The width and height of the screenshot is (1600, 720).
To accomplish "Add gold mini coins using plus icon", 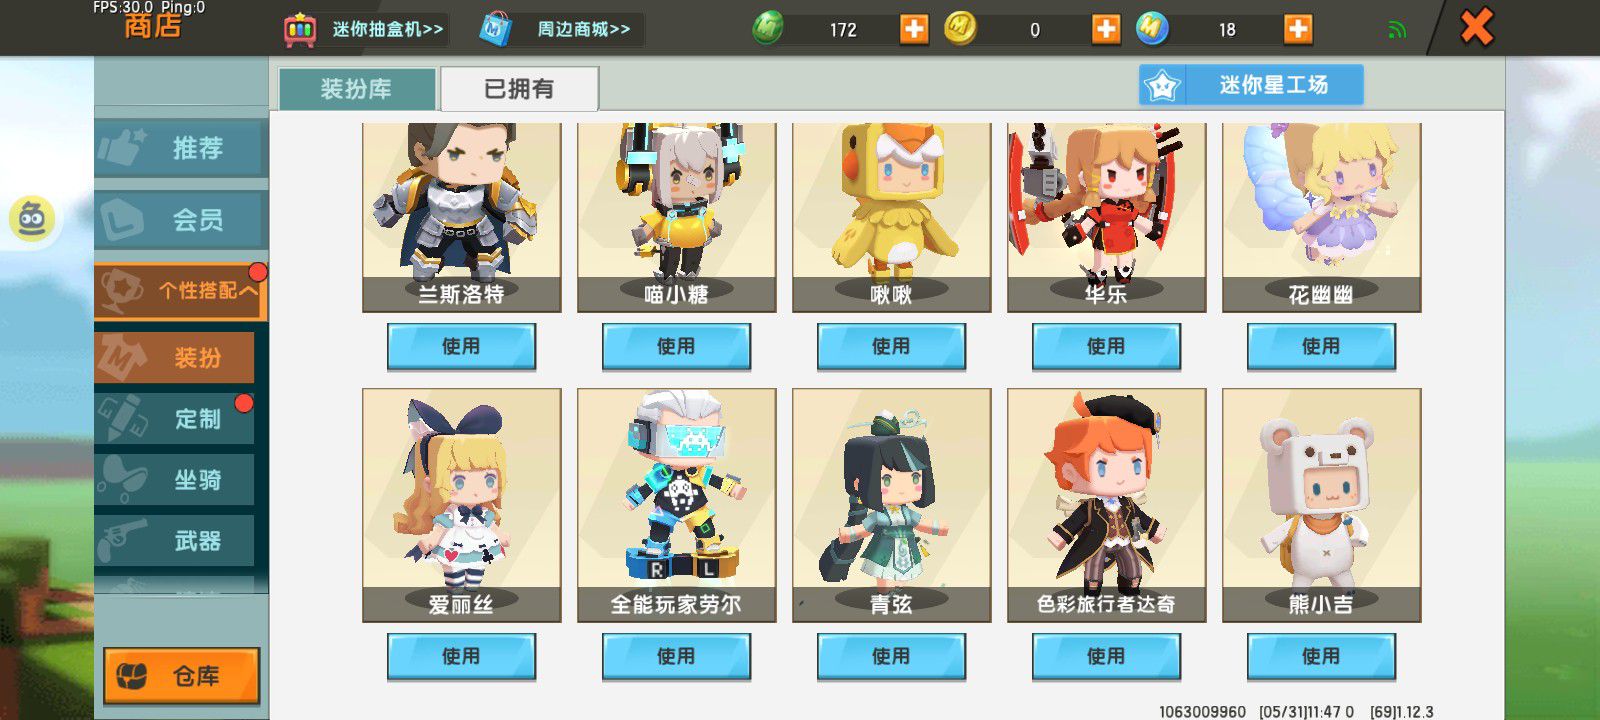I will pos(1105,29).
